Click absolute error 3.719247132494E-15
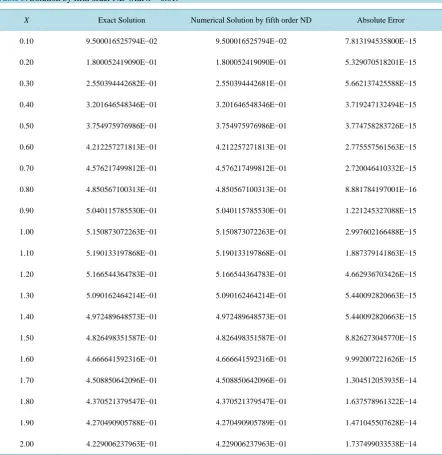442x455 pixels. [x=381, y=105]
